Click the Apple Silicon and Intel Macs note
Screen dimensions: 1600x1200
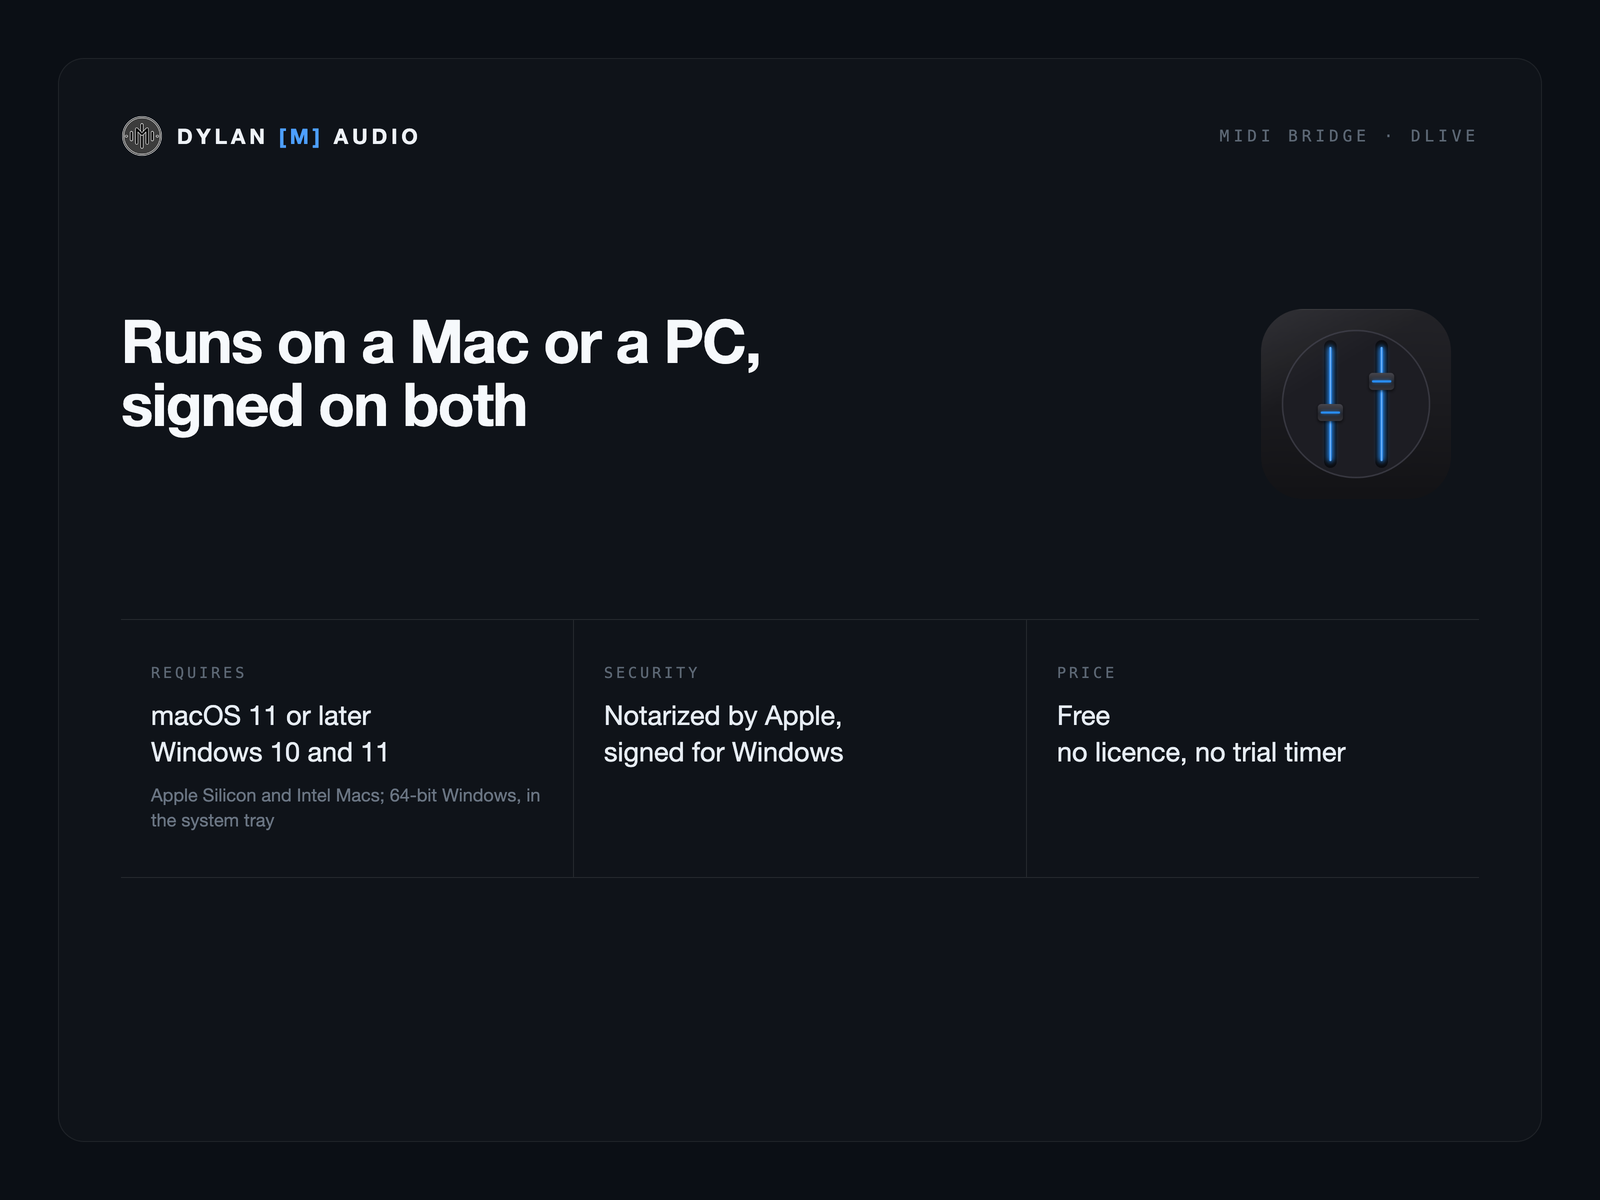coord(346,808)
